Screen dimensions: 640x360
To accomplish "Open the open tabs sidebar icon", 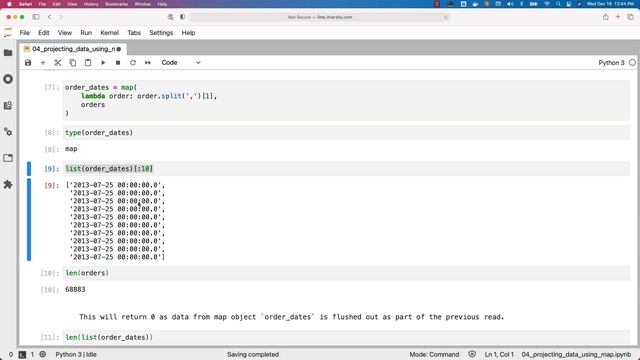I will coord(8,158).
